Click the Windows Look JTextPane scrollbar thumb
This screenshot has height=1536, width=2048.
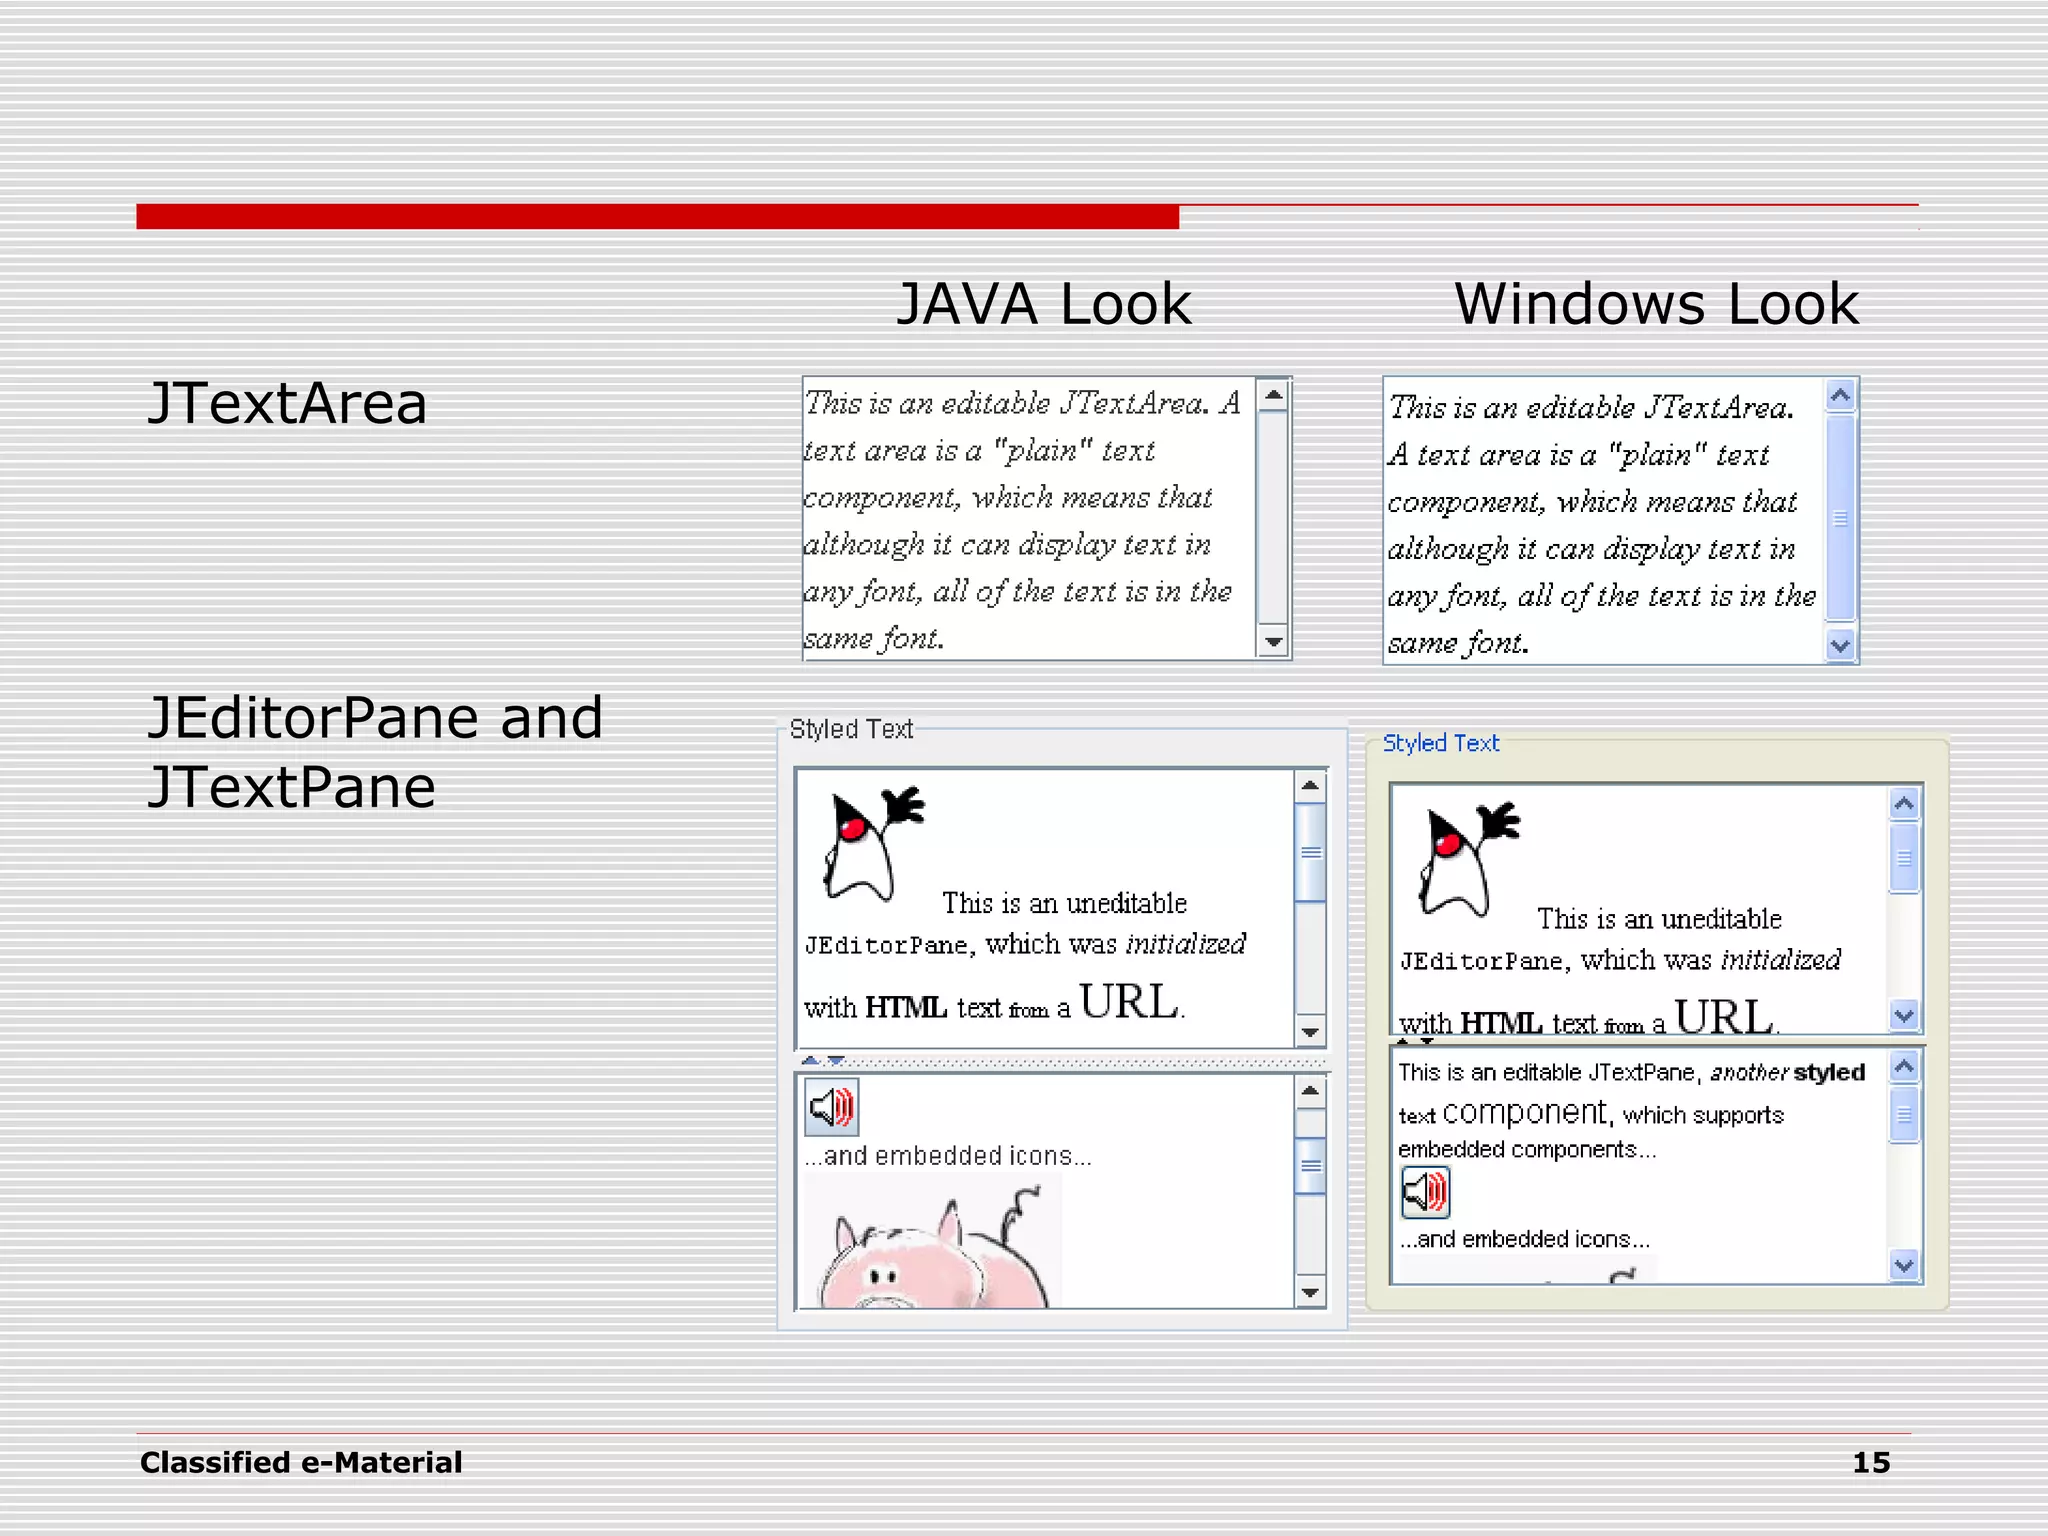tap(1904, 1113)
